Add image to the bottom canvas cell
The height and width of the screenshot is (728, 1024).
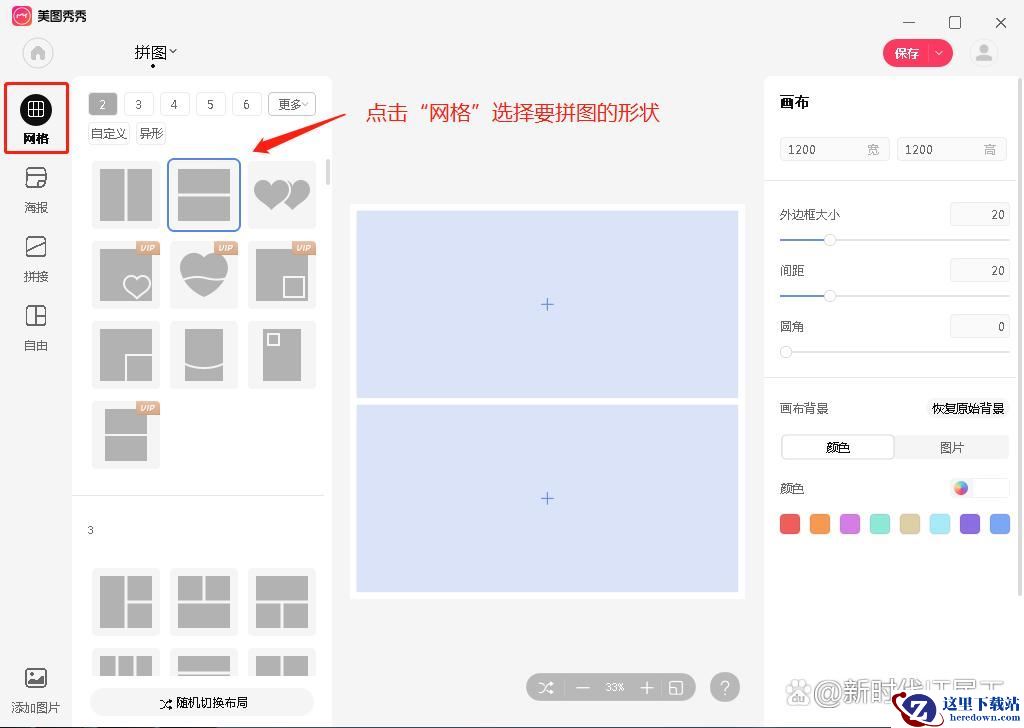tap(547, 498)
